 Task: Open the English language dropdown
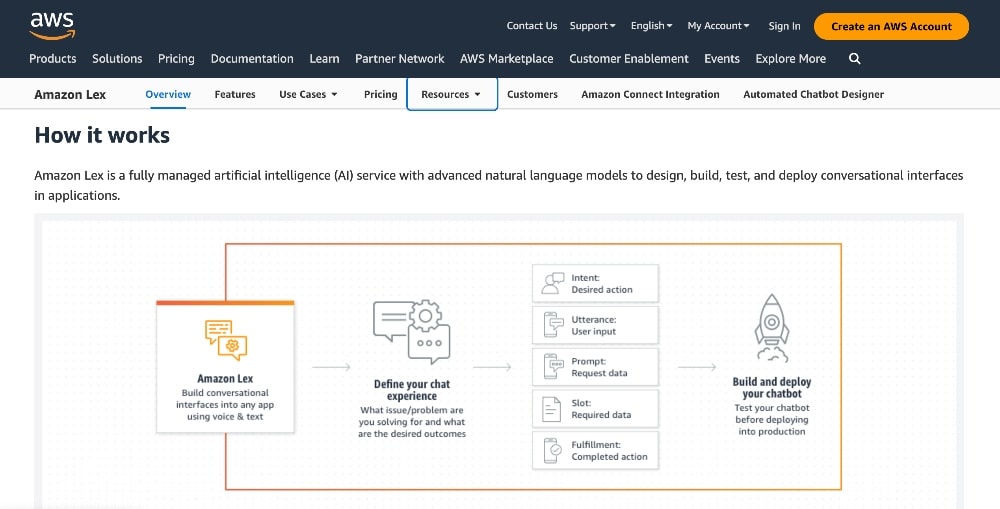[651, 26]
